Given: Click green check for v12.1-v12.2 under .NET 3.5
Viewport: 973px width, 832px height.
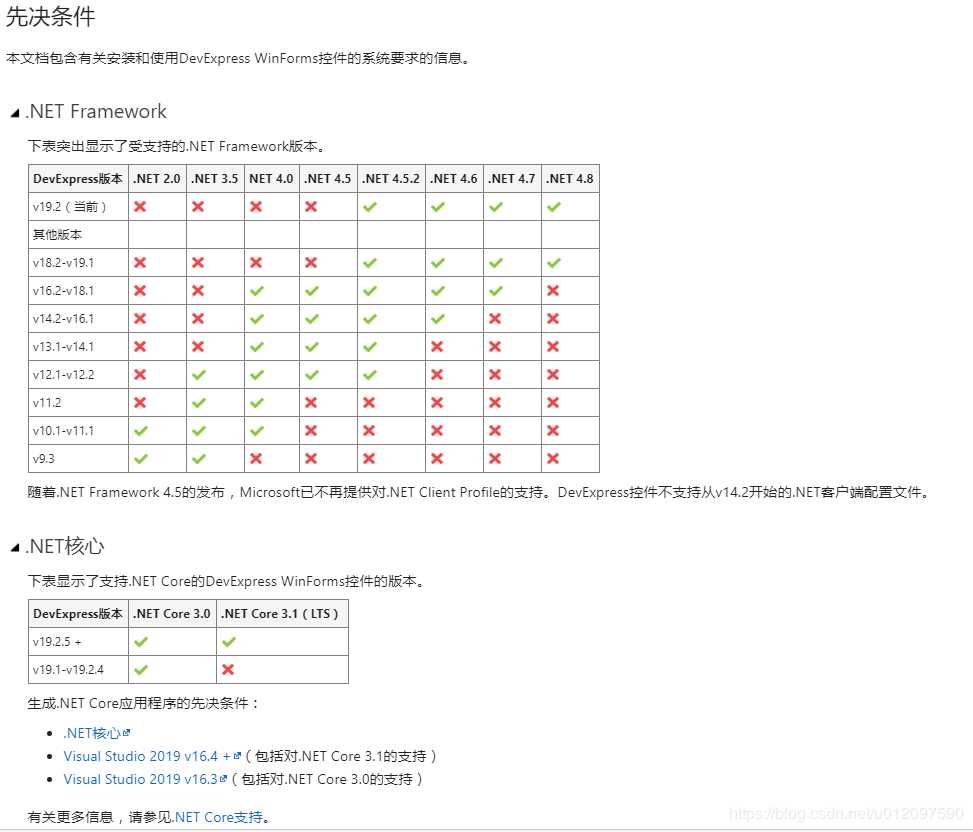Looking at the screenshot, I should (x=199, y=374).
